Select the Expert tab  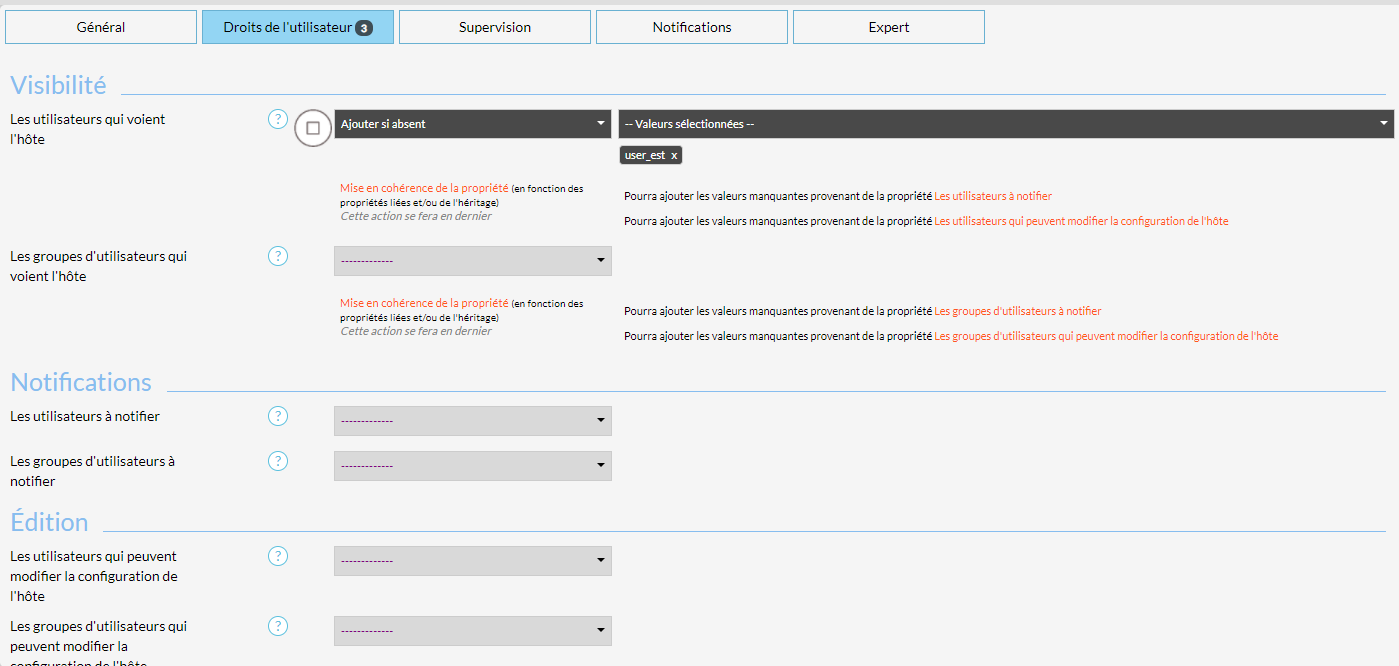click(889, 27)
